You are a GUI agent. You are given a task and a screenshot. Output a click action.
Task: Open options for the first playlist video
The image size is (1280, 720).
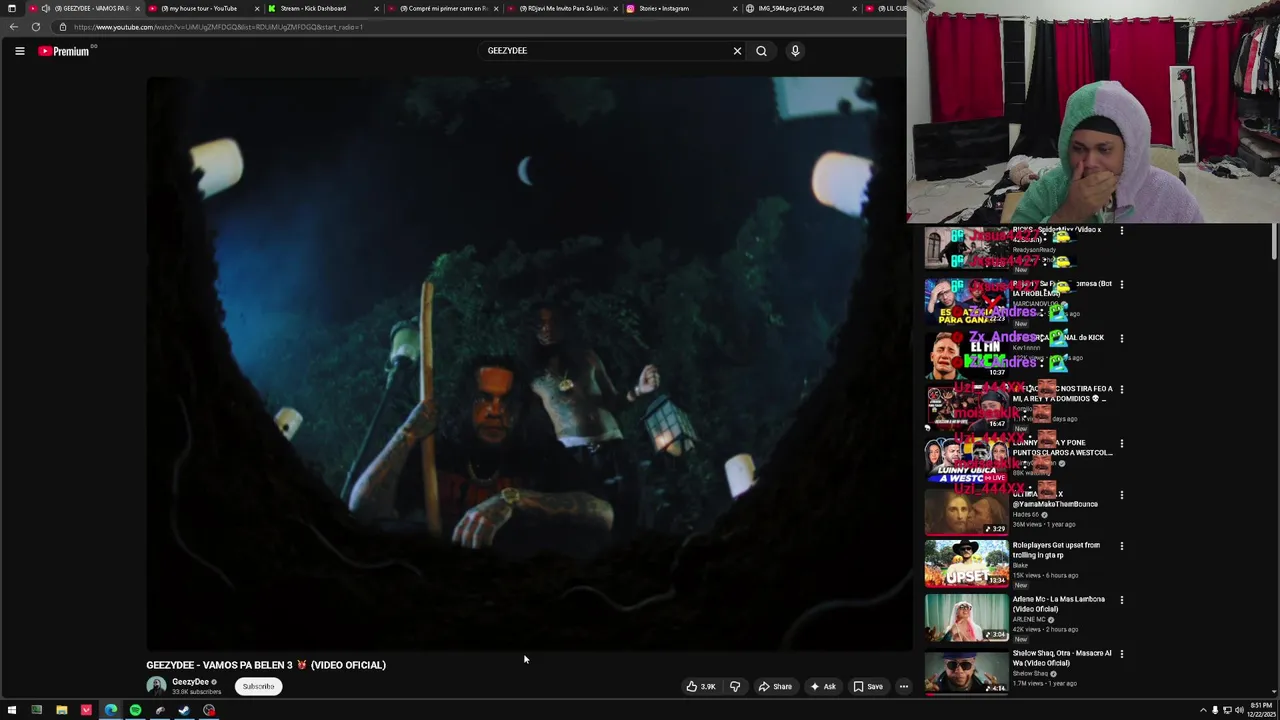click(x=1121, y=231)
